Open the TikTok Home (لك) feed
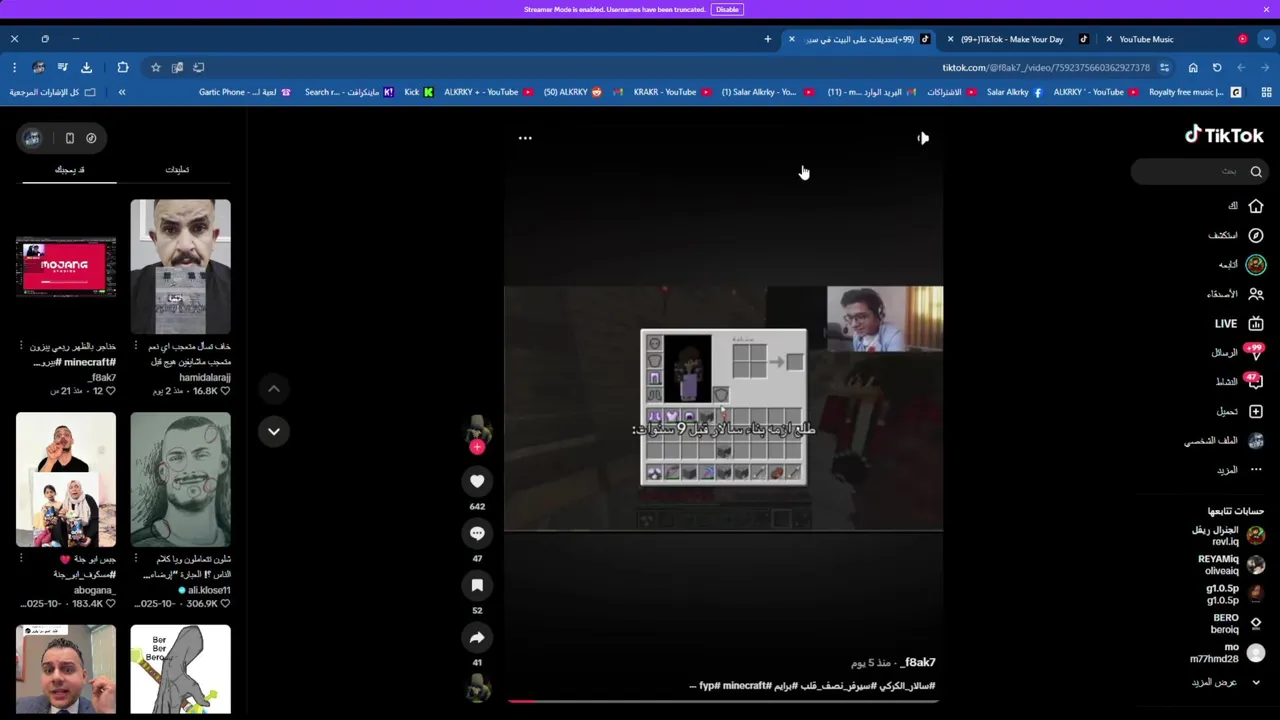The image size is (1280, 720). tap(1246, 206)
